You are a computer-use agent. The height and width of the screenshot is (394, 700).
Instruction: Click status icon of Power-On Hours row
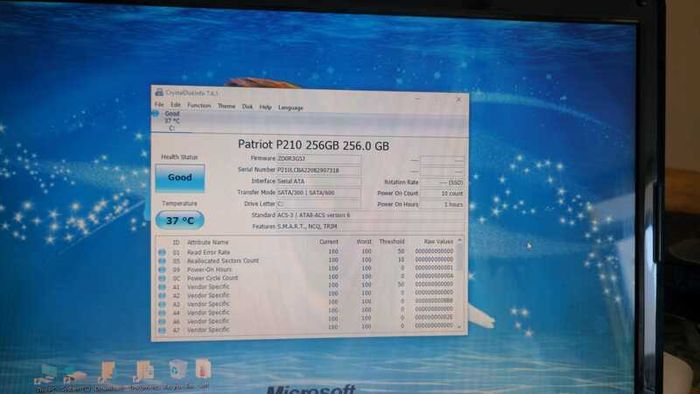point(162,270)
